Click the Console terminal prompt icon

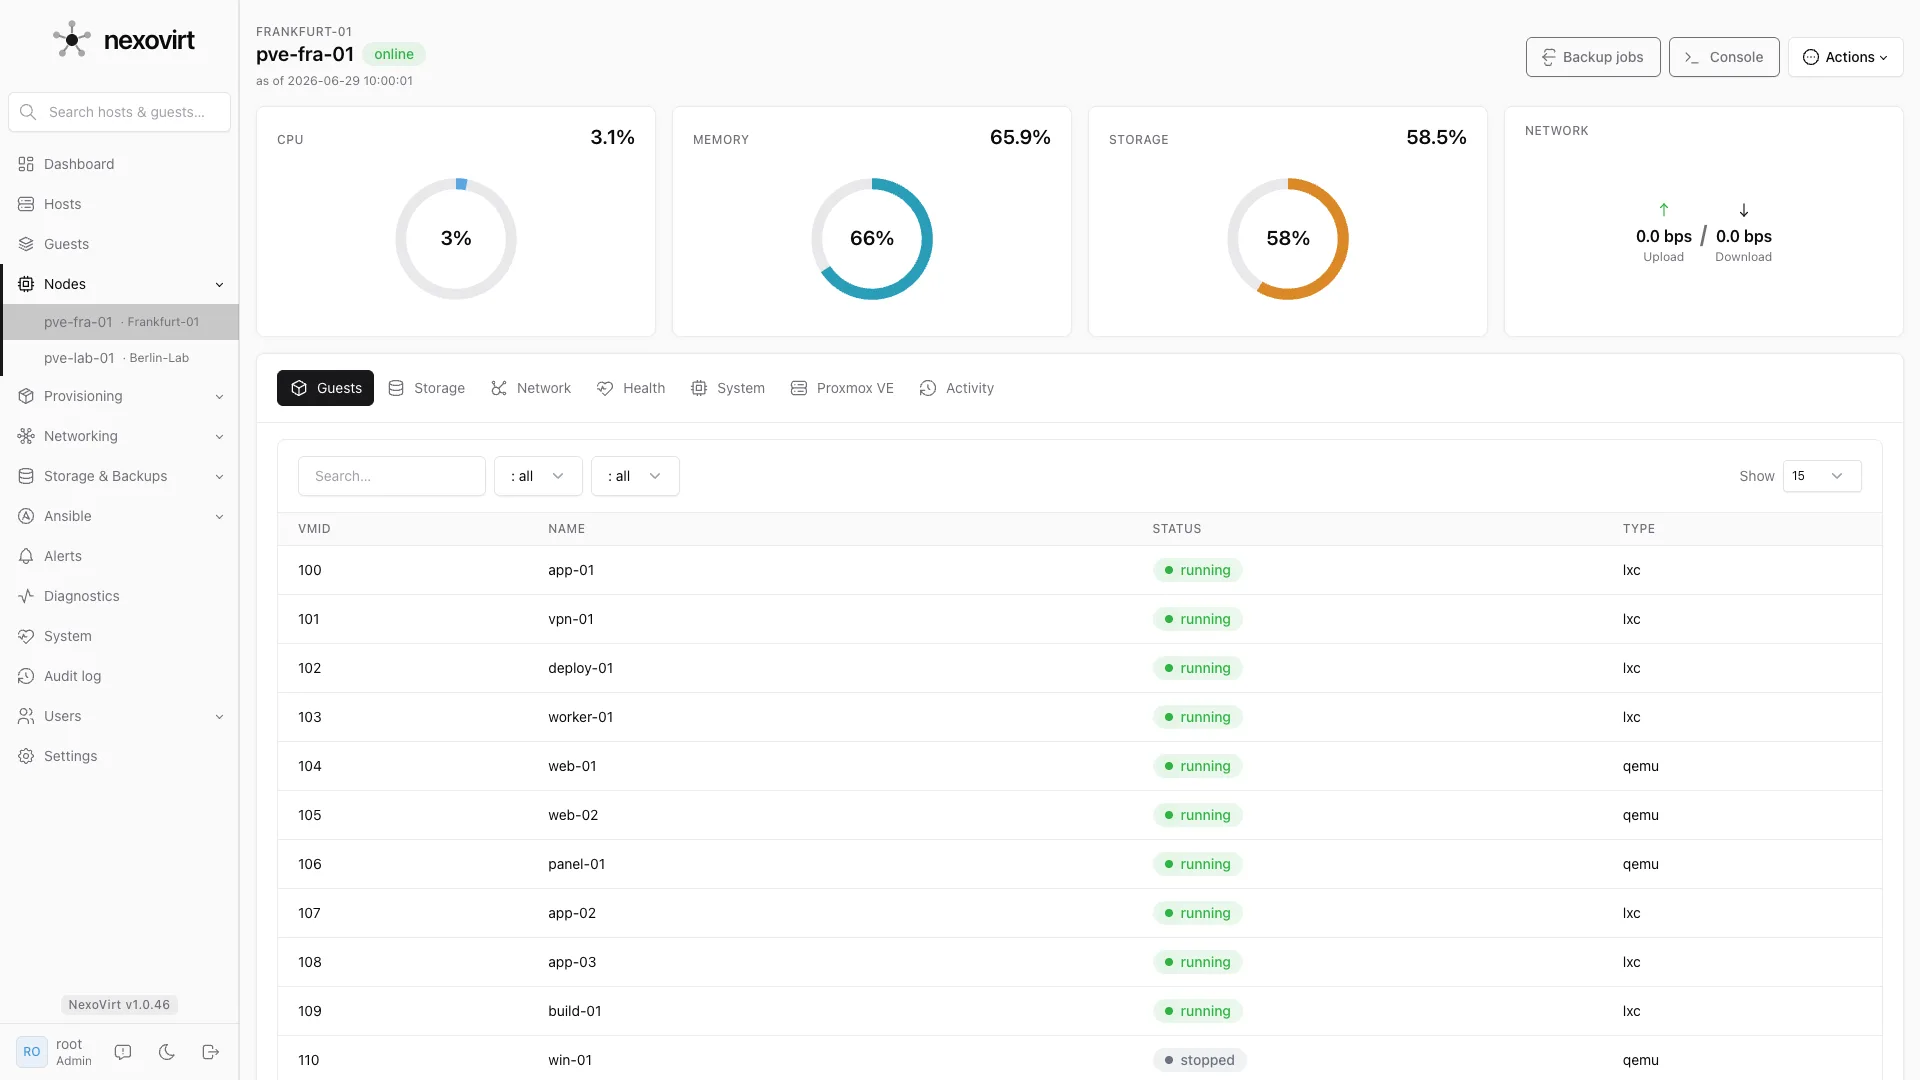(1692, 57)
